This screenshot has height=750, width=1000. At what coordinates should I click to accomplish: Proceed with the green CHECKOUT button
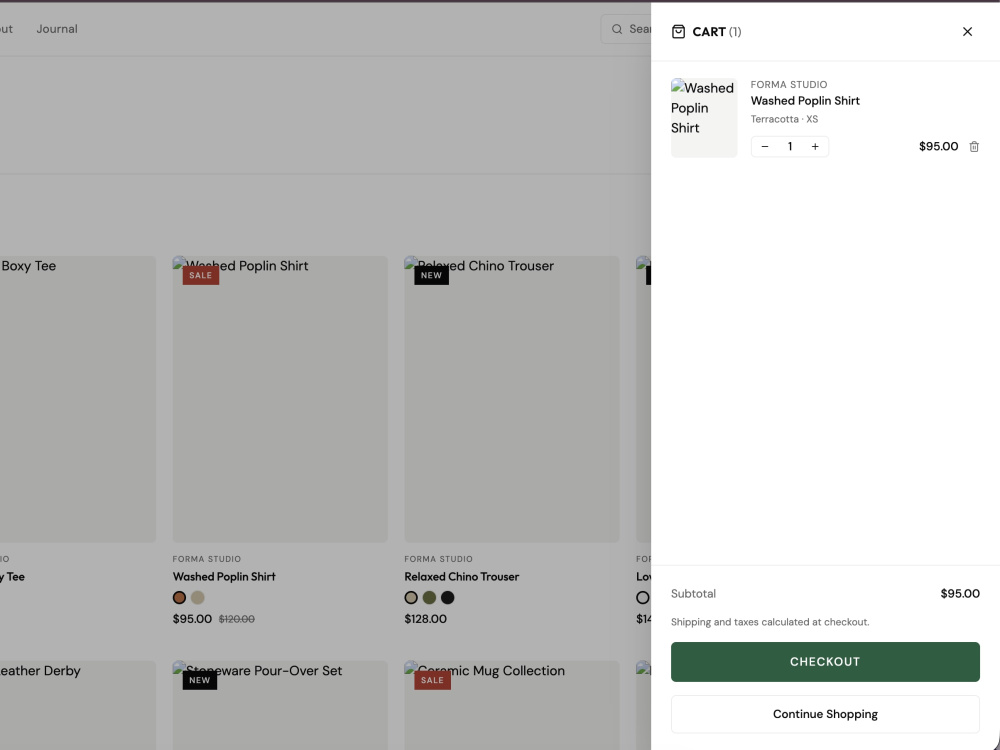click(x=825, y=661)
